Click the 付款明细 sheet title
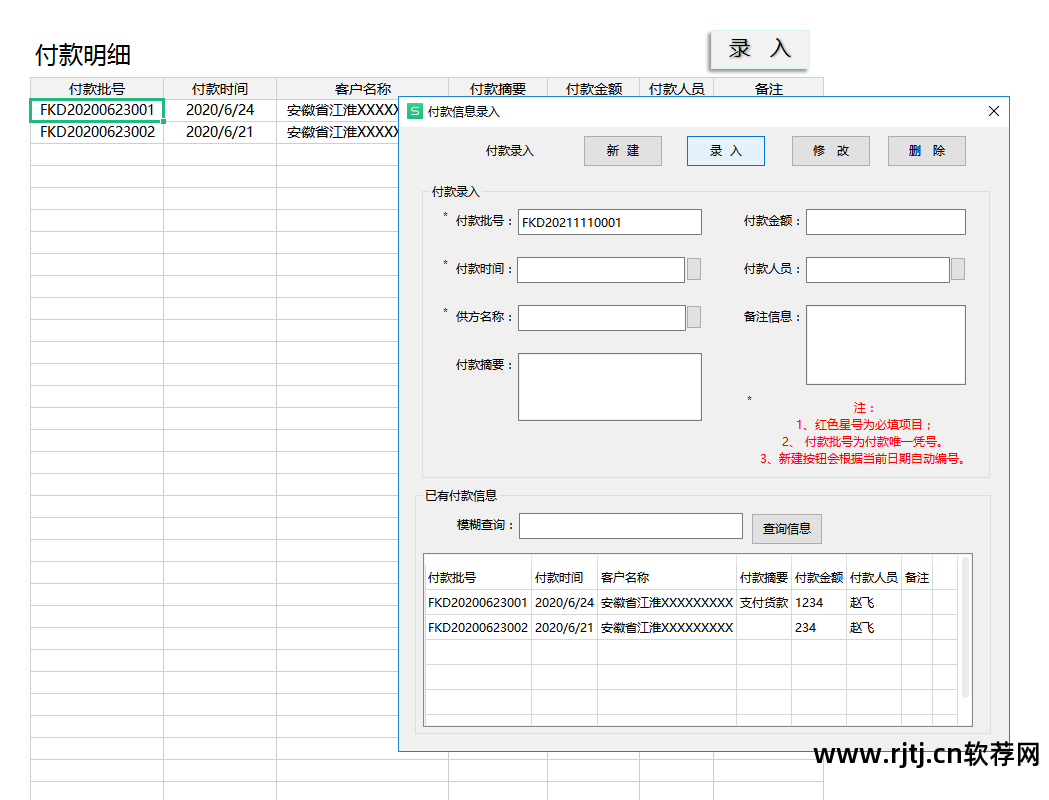Screen dimensions: 1049x800 (83, 55)
